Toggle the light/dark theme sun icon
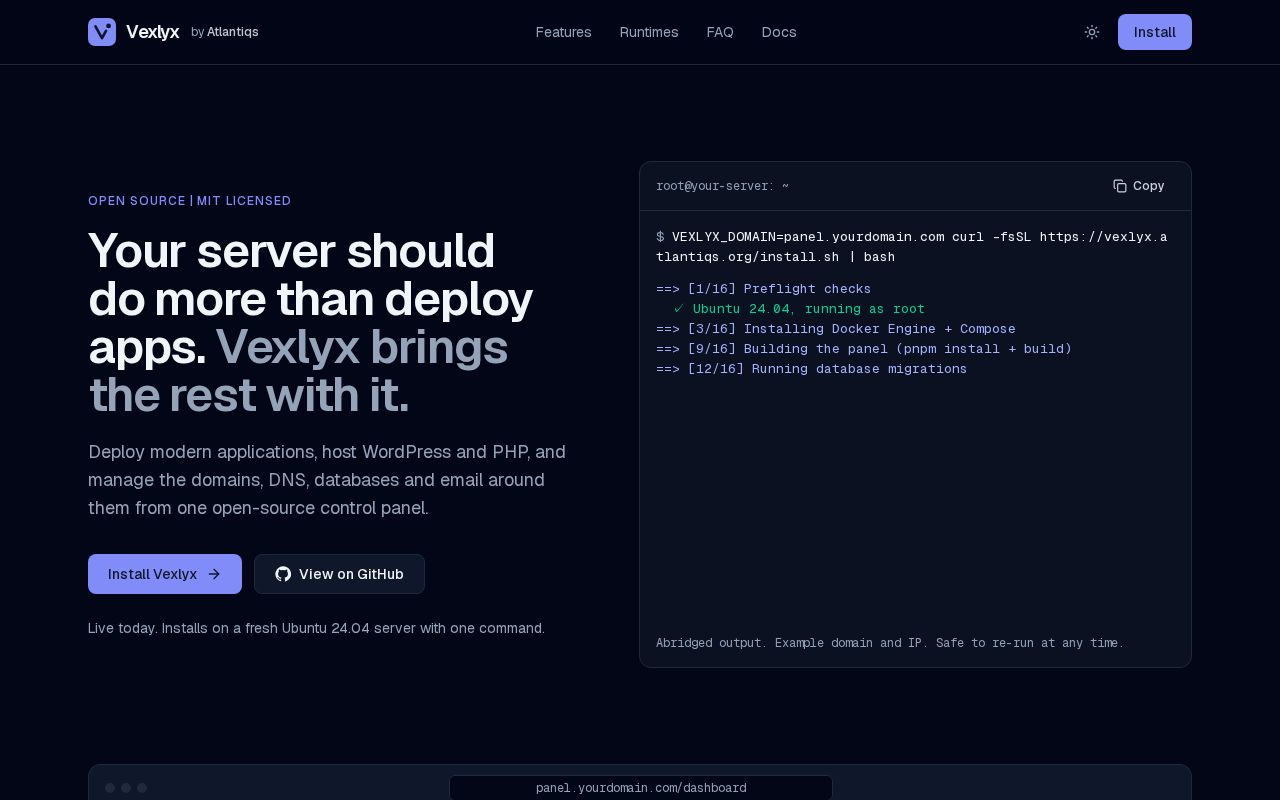This screenshot has width=1280, height=800. 1092,32
